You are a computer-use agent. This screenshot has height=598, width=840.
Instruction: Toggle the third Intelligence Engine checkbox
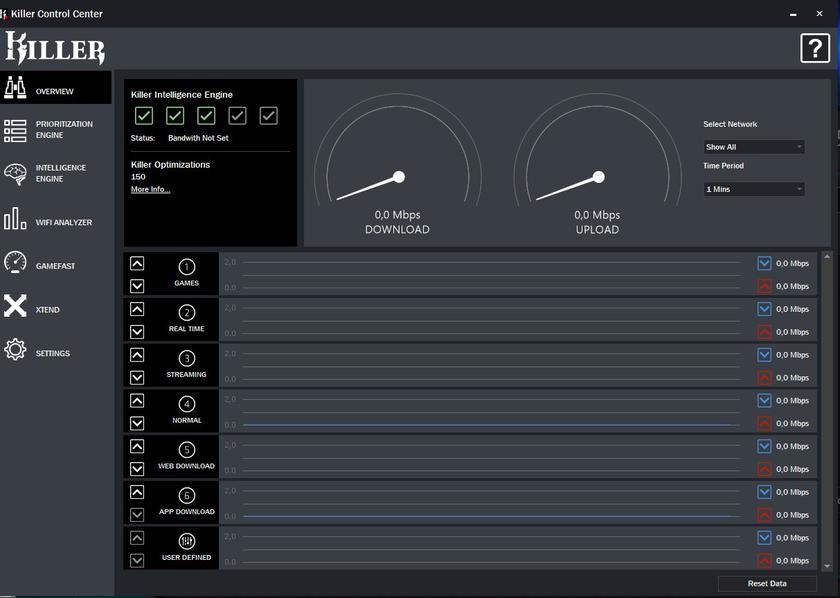(206, 116)
